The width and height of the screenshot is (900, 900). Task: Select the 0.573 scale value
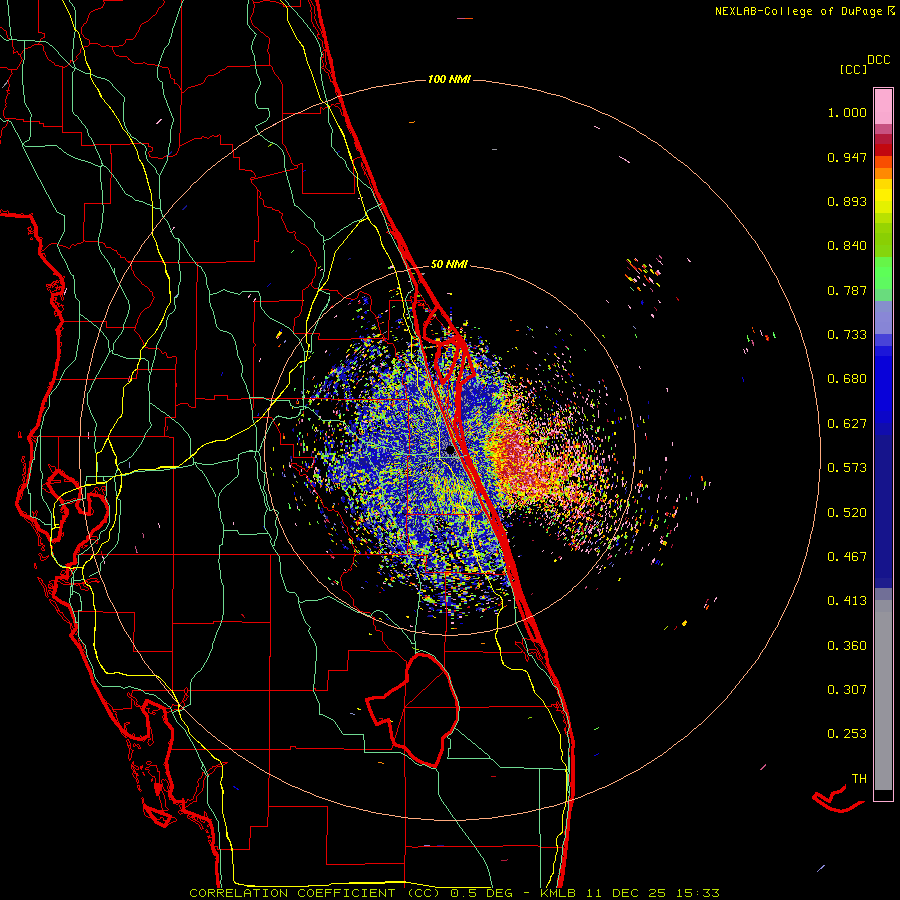[x=847, y=468]
